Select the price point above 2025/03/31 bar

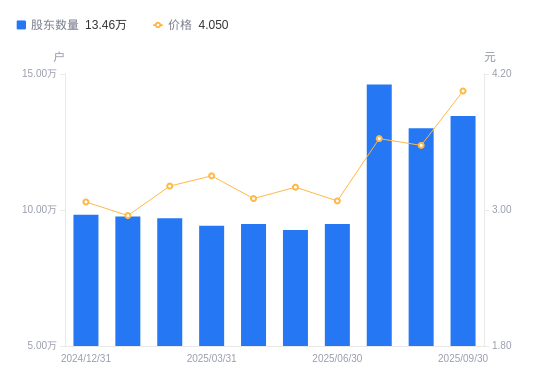pyautogui.click(x=212, y=176)
